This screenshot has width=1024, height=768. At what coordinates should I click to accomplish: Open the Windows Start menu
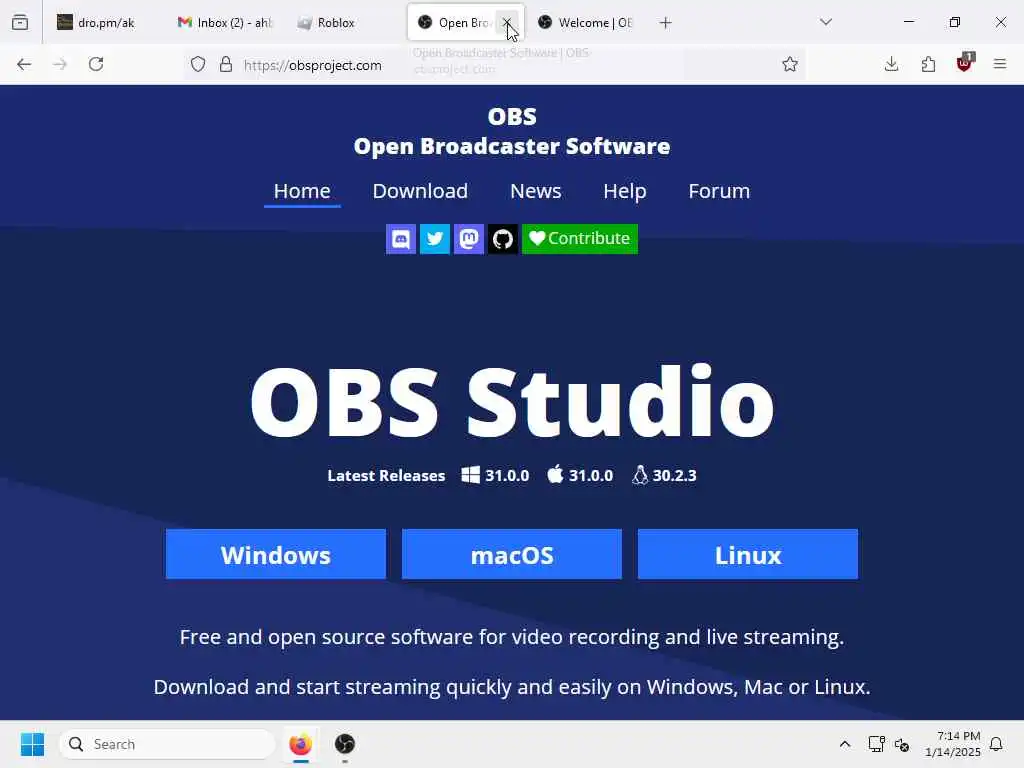(32, 744)
